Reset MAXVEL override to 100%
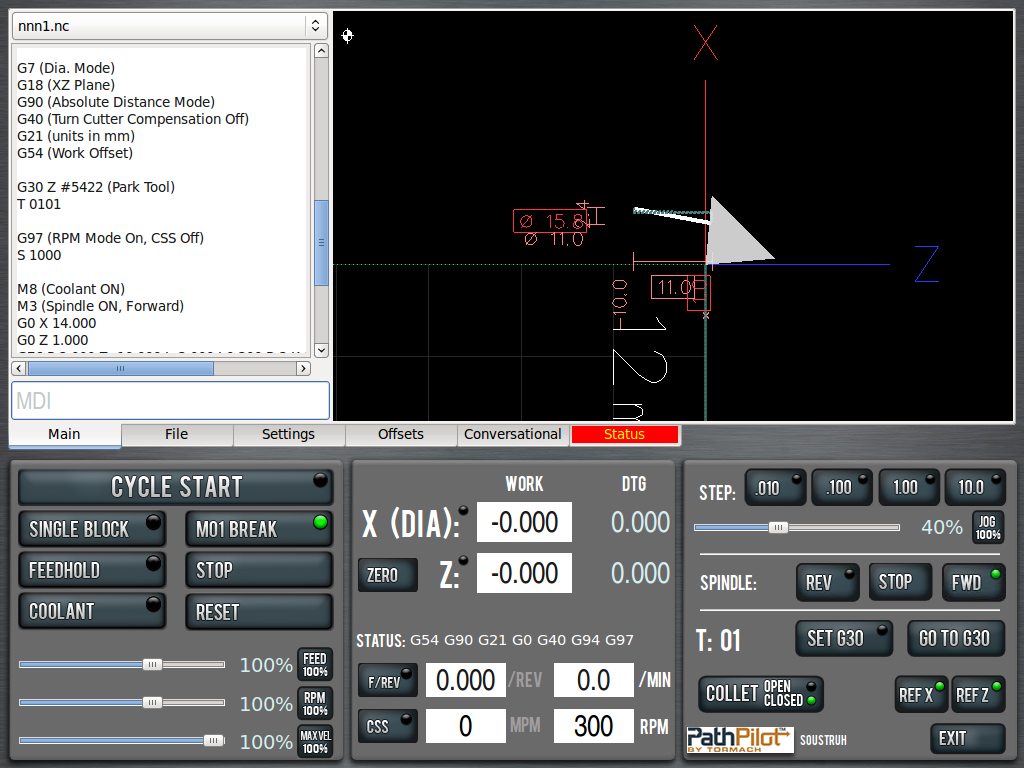1024x768 pixels. (314, 742)
